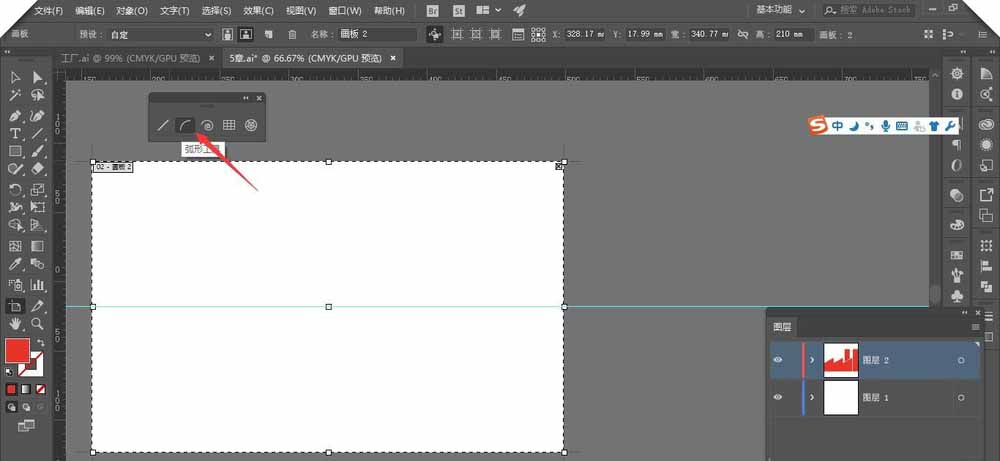
Task: Choose Arc tool in floating panel
Action: click(x=185, y=126)
